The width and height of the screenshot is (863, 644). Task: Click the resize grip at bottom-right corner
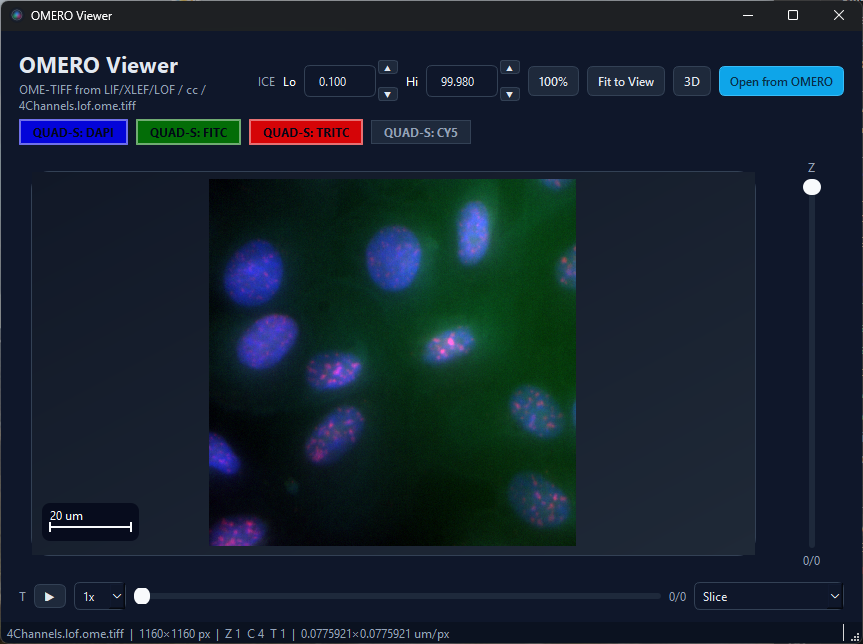pyautogui.click(x=856, y=637)
